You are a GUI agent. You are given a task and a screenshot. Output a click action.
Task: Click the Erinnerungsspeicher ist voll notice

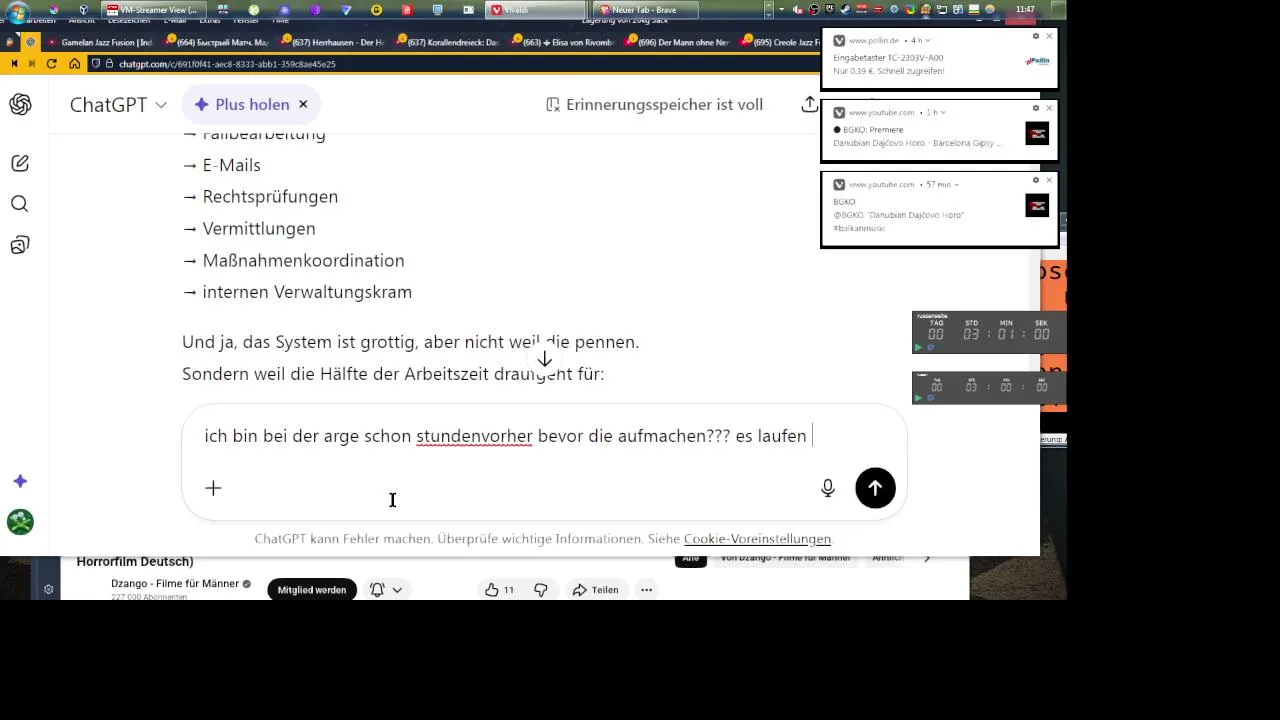point(654,104)
